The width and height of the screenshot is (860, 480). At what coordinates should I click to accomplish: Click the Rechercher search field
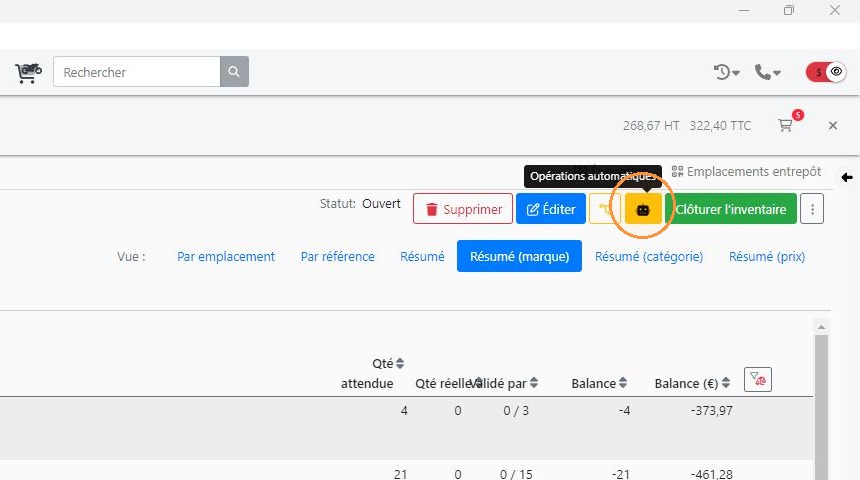tap(137, 72)
